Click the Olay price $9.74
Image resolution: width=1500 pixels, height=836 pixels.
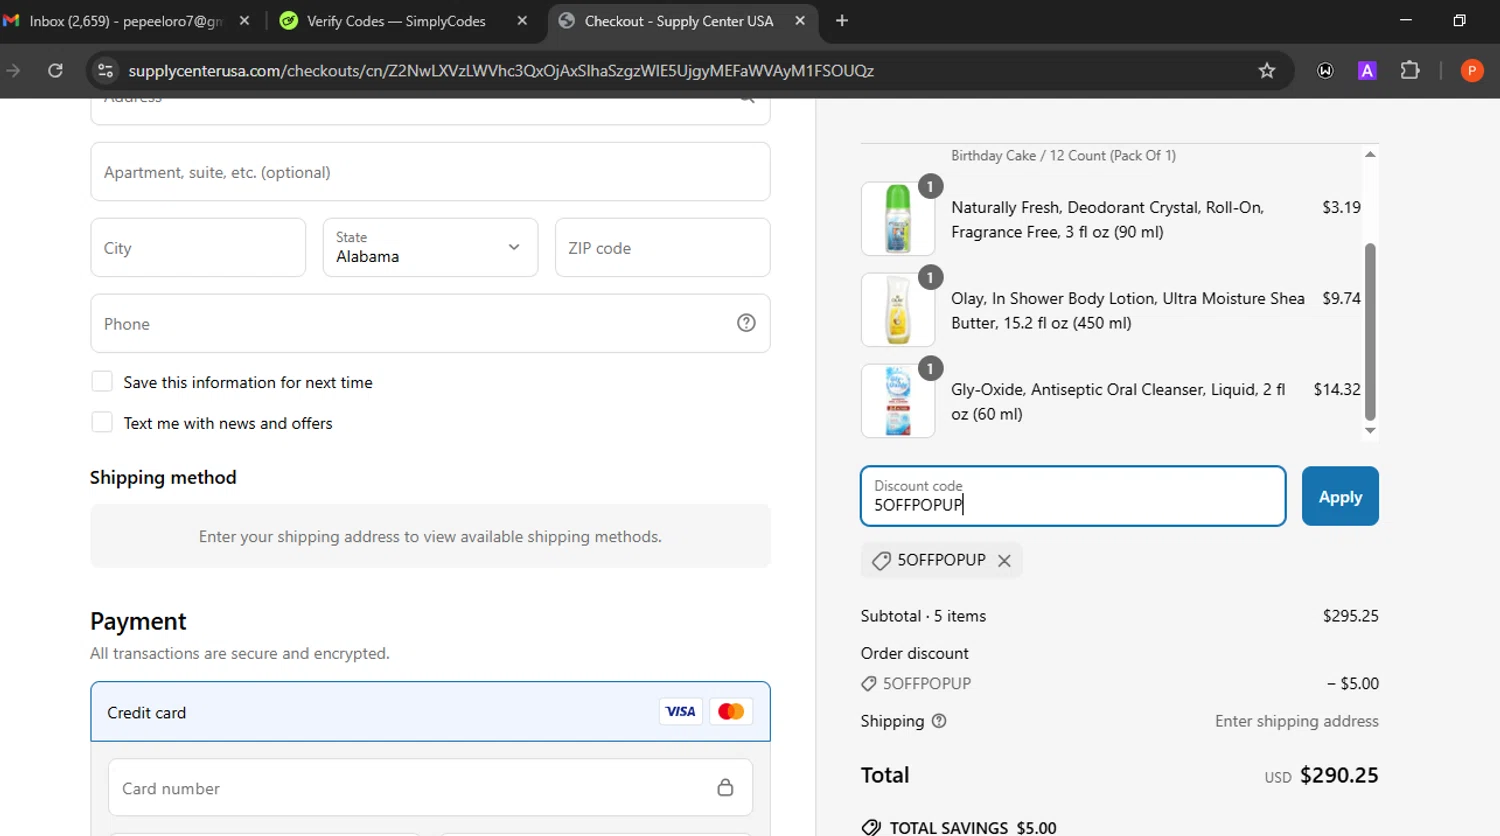1341,298
